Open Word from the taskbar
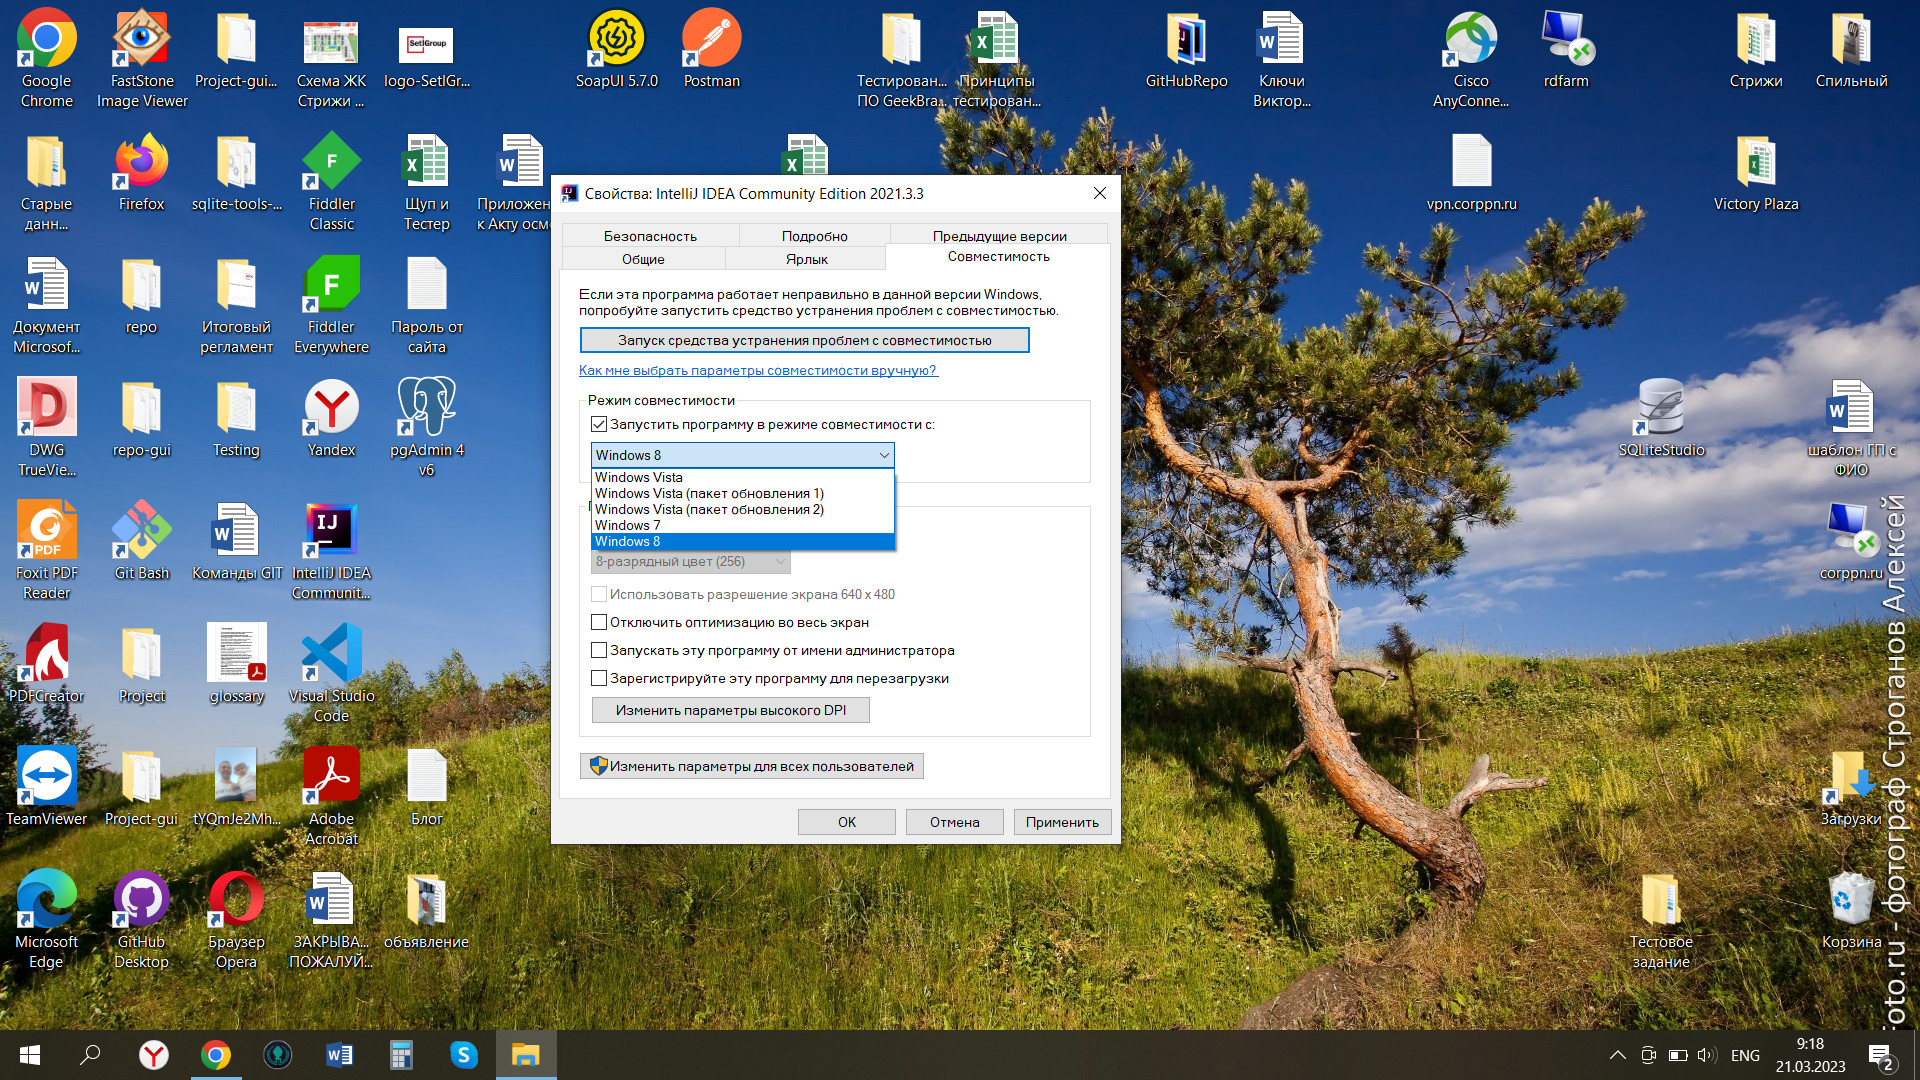 (339, 1055)
